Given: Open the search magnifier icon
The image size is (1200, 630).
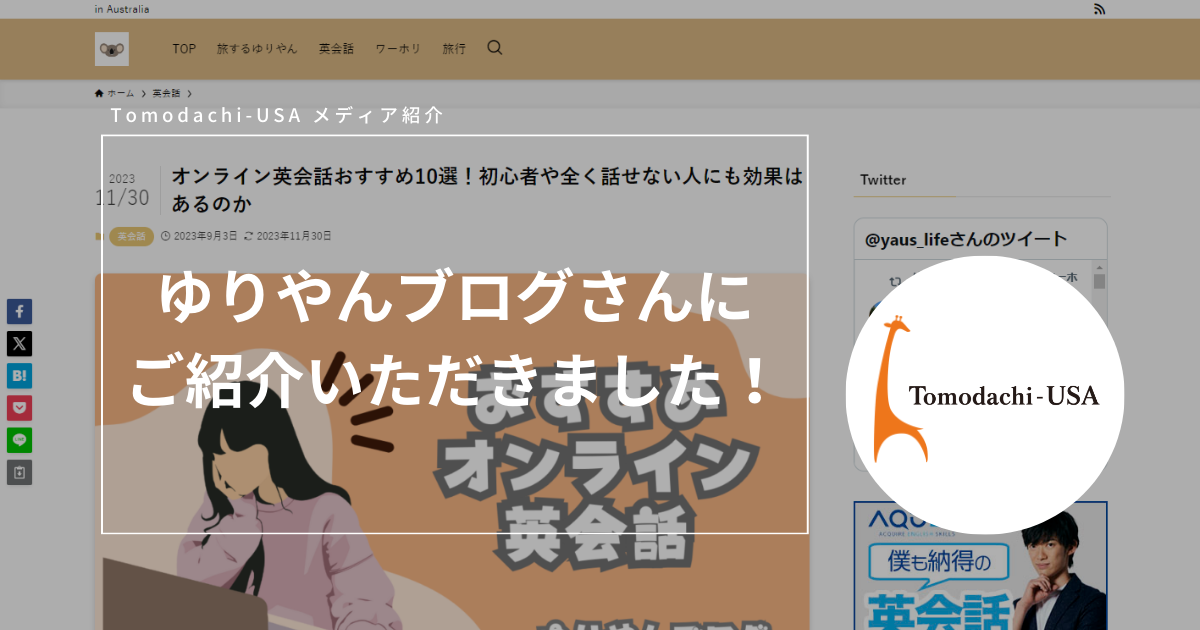Looking at the screenshot, I should point(495,48).
